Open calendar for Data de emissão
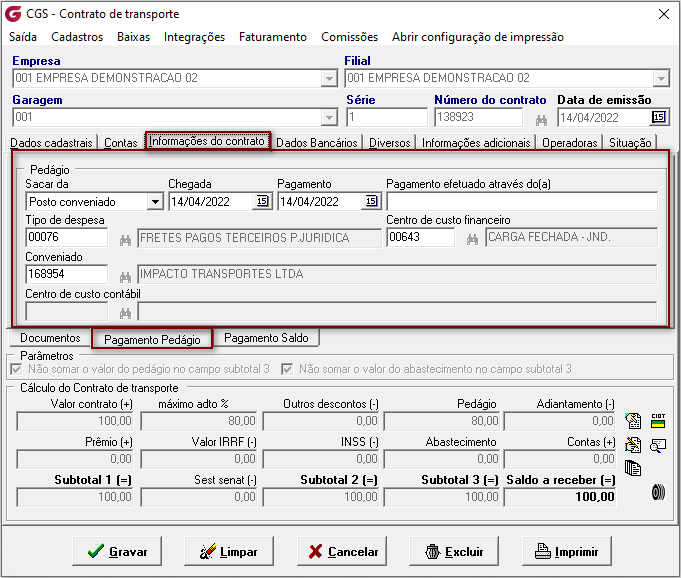The height and width of the screenshot is (578, 681). pyautogui.click(x=658, y=117)
